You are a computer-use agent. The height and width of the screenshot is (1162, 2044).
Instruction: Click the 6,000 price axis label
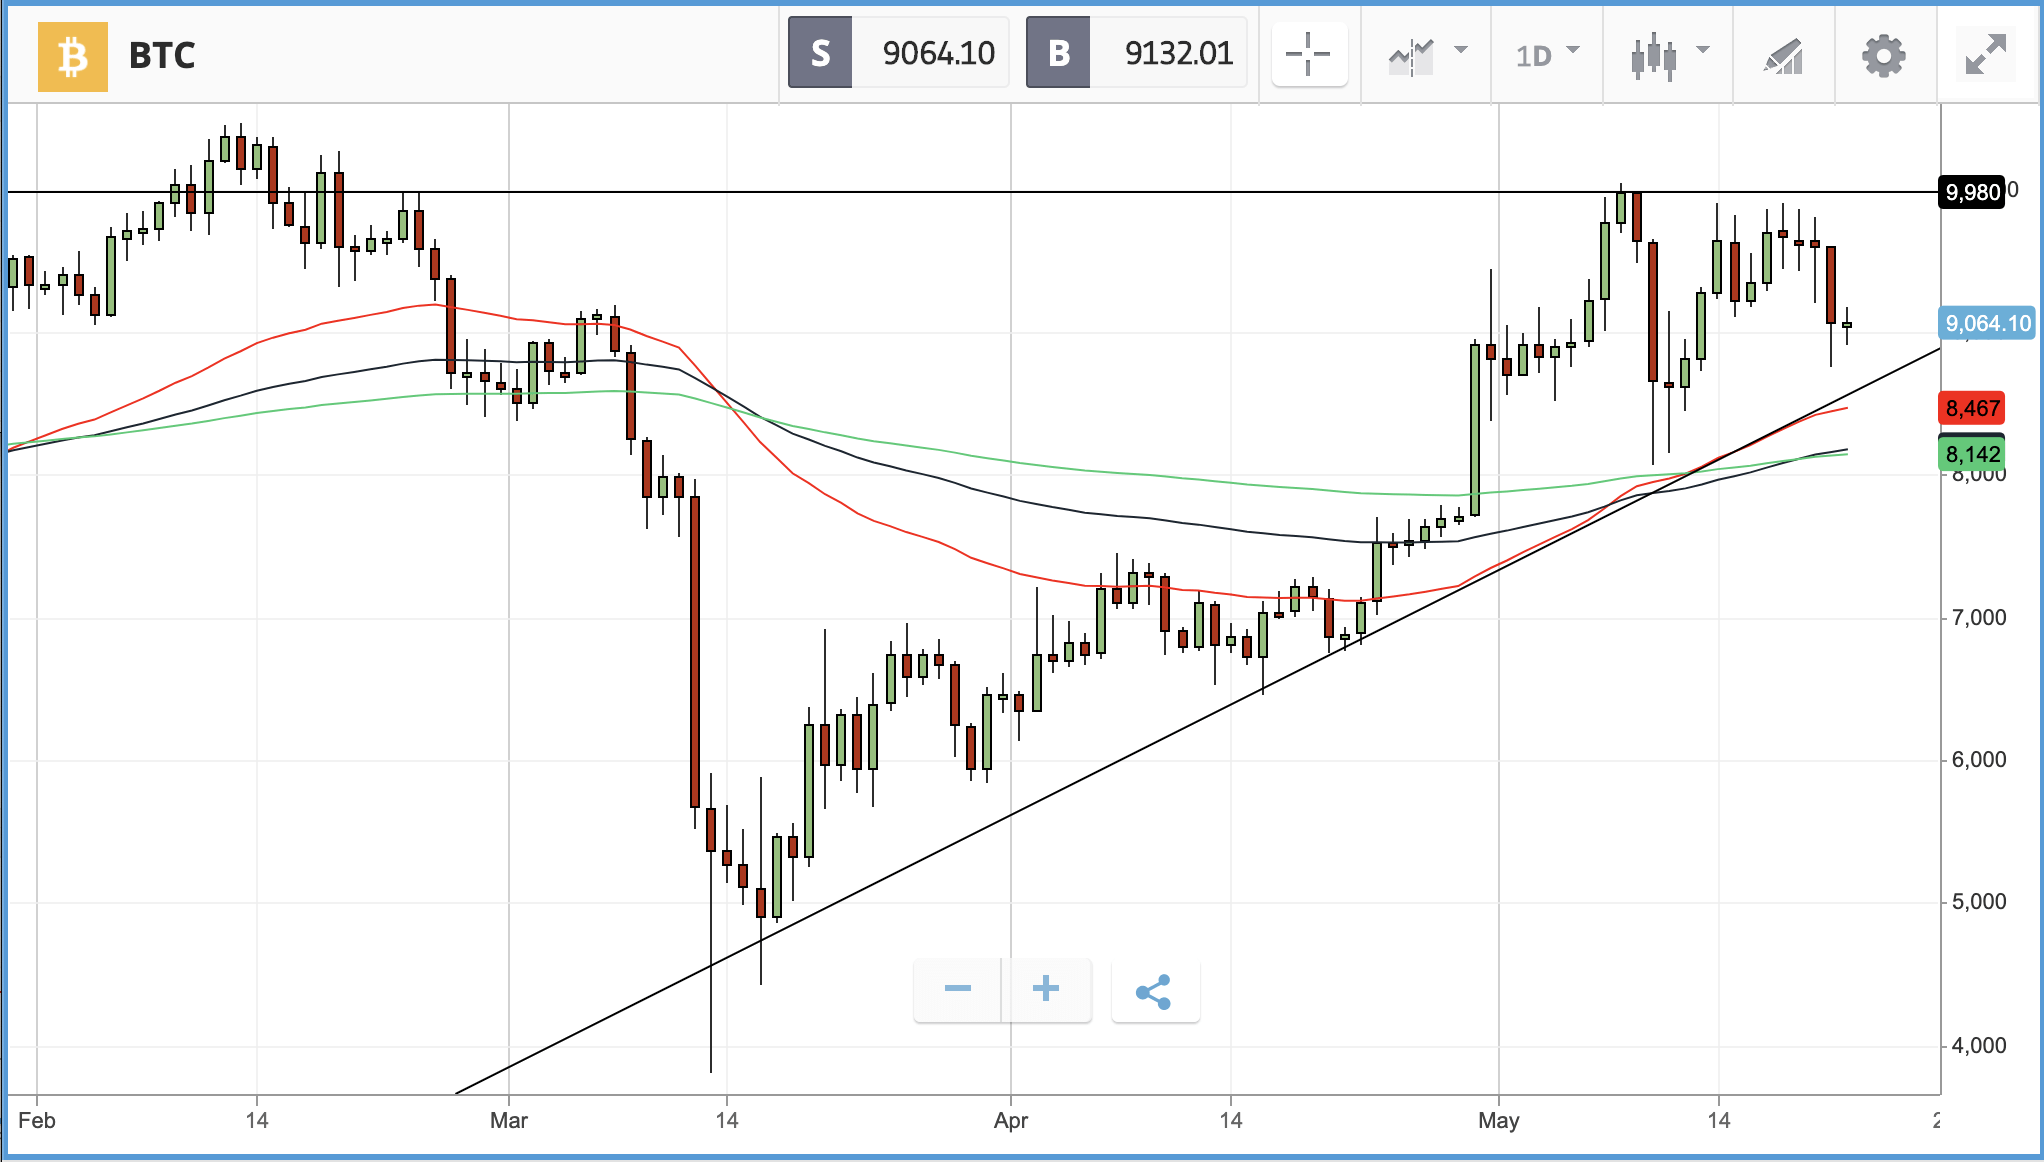pyautogui.click(x=1979, y=760)
